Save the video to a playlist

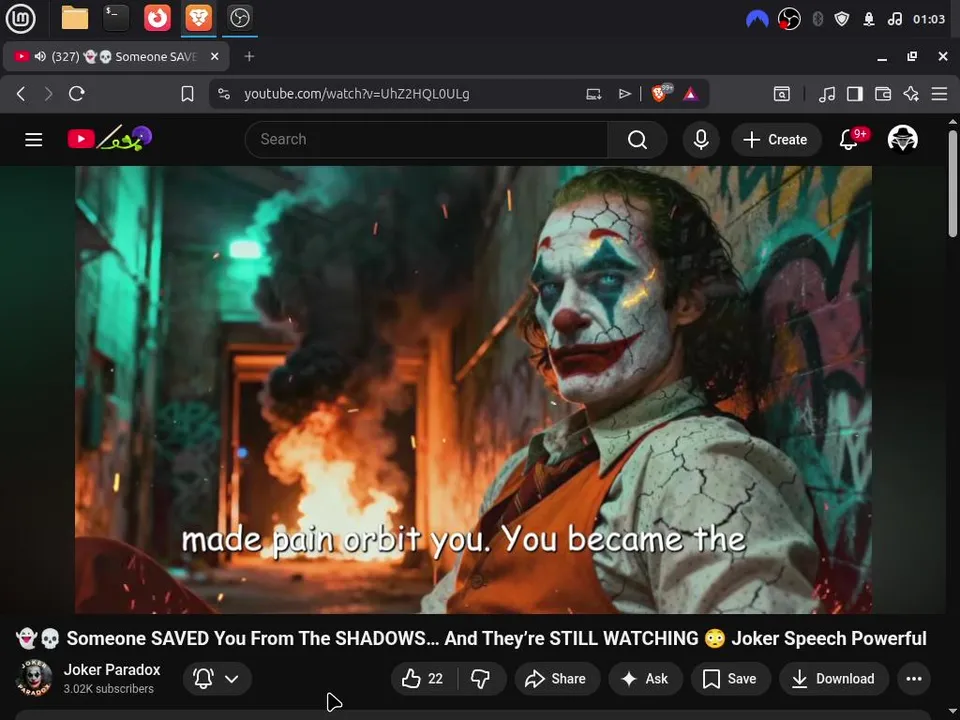pyautogui.click(x=730, y=678)
